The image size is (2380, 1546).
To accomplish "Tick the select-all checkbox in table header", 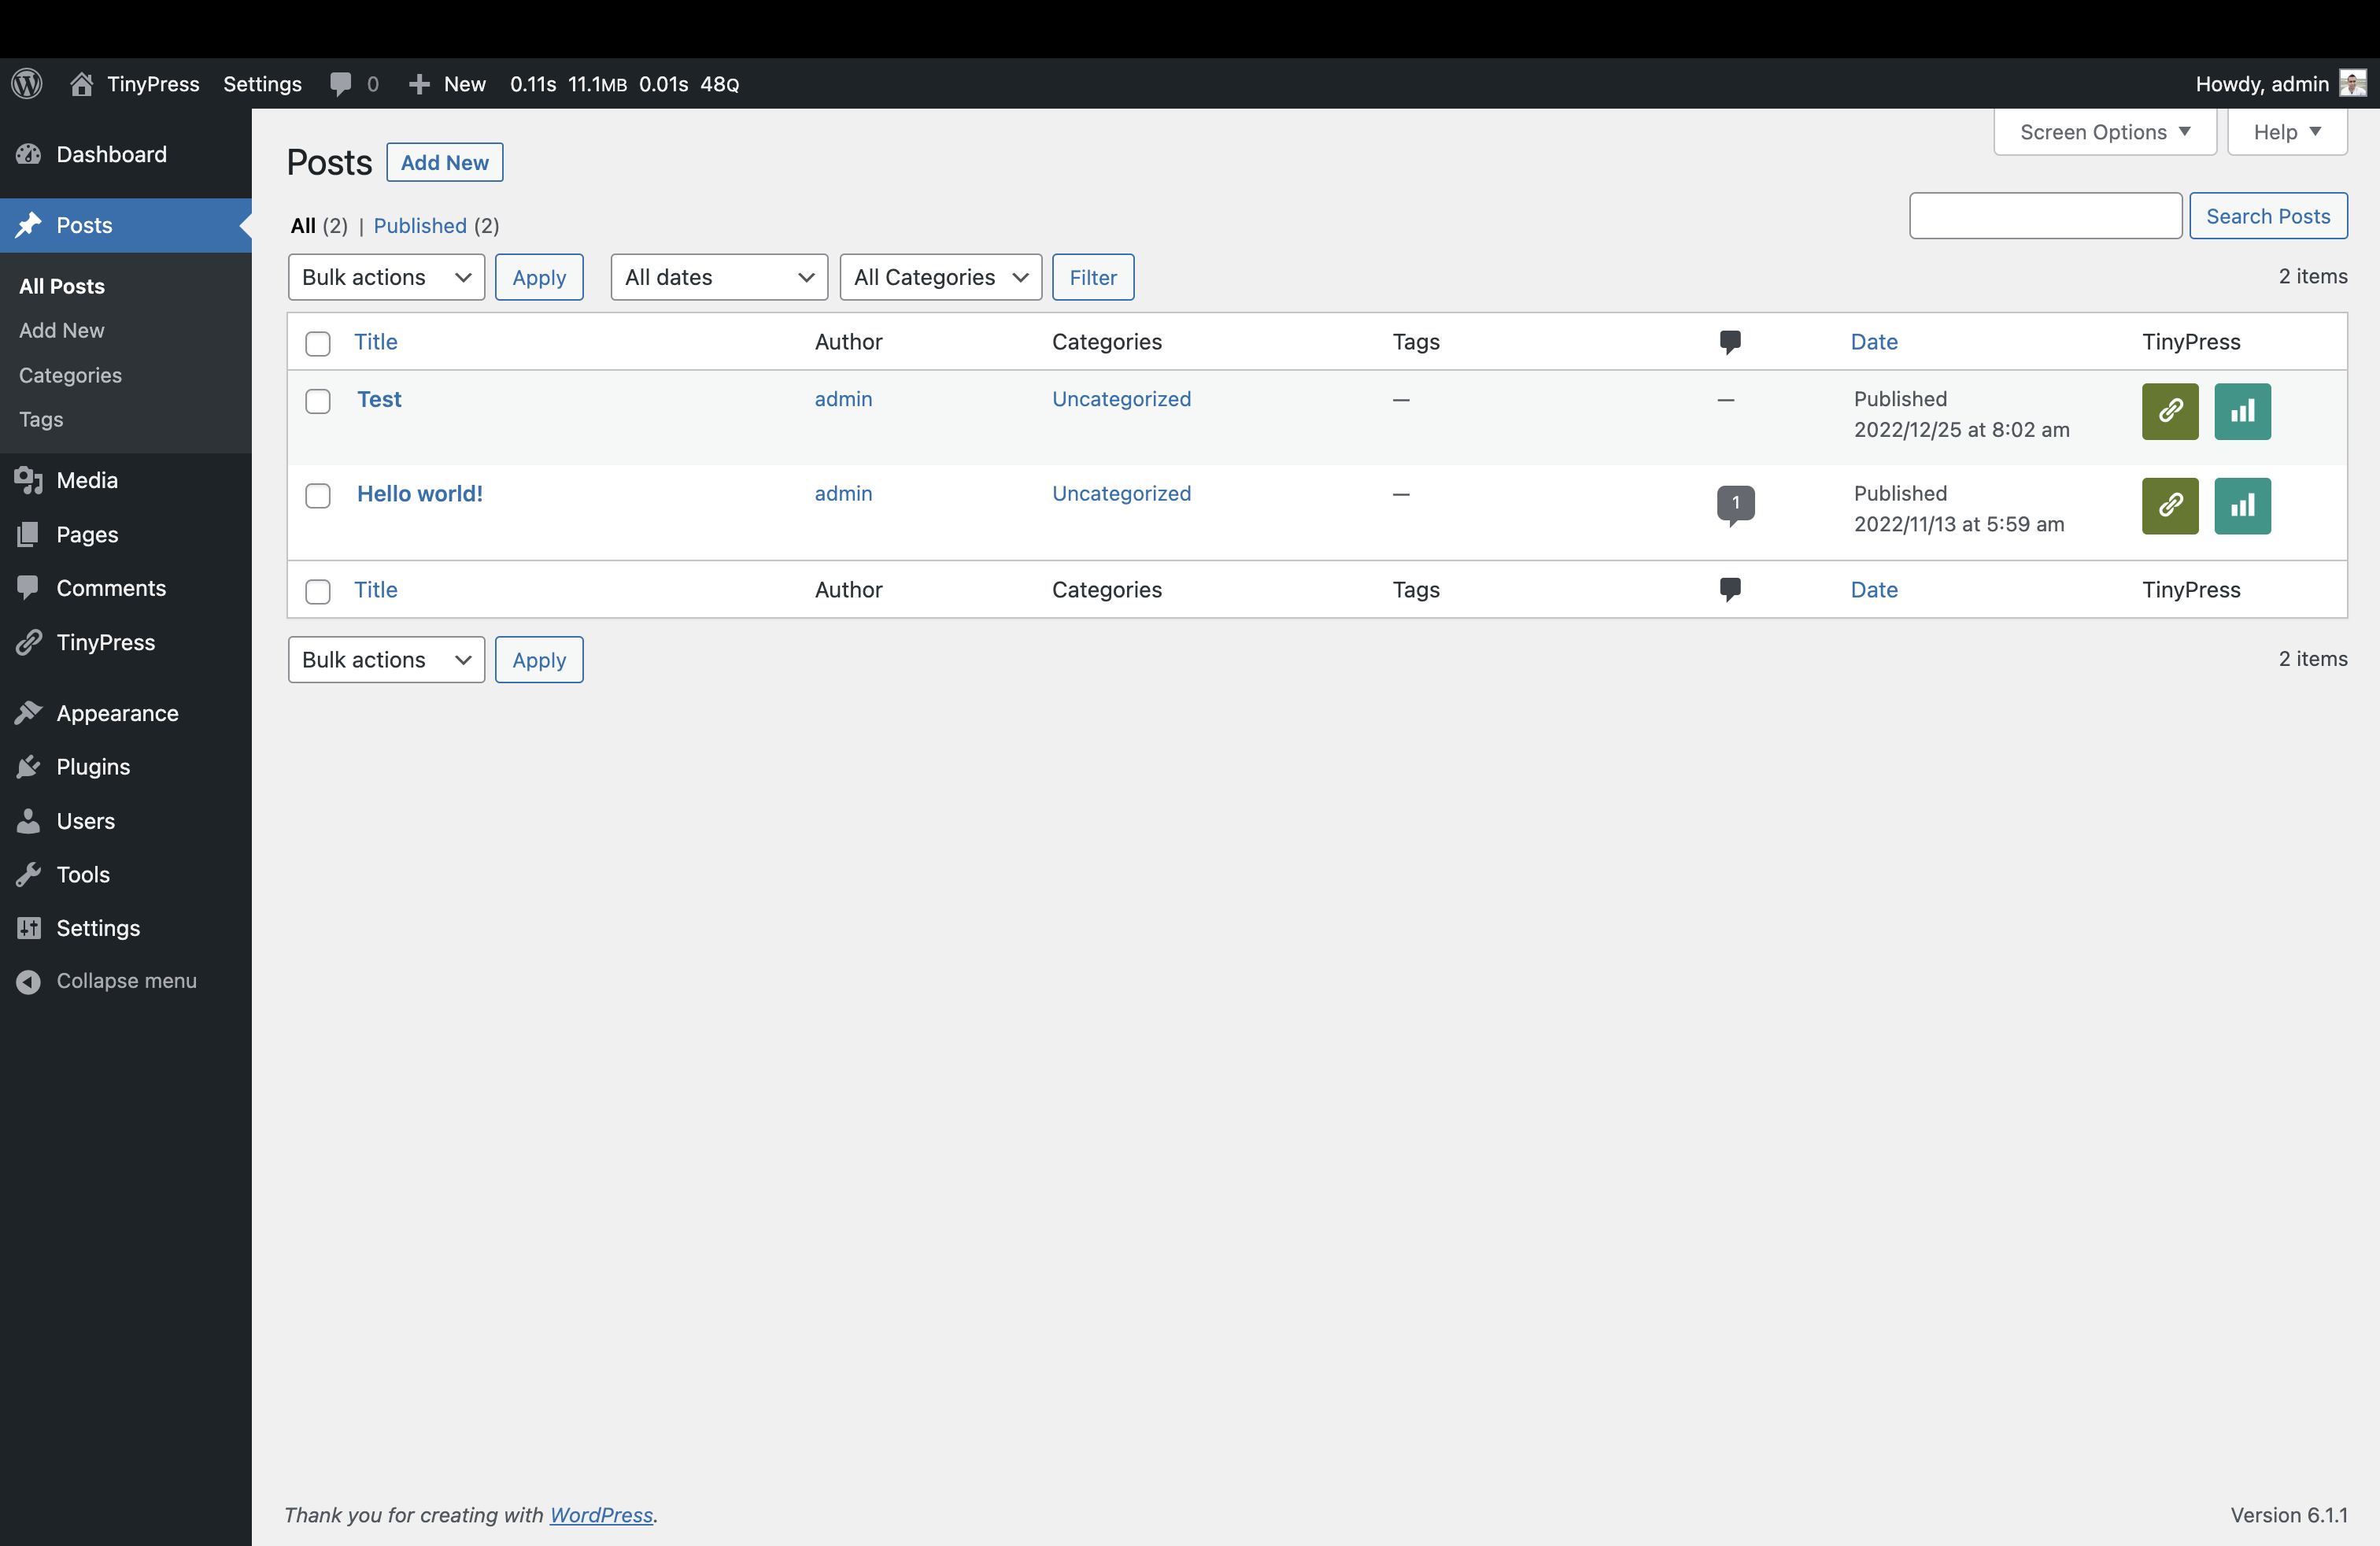I will pyautogui.click(x=318, y=343).
